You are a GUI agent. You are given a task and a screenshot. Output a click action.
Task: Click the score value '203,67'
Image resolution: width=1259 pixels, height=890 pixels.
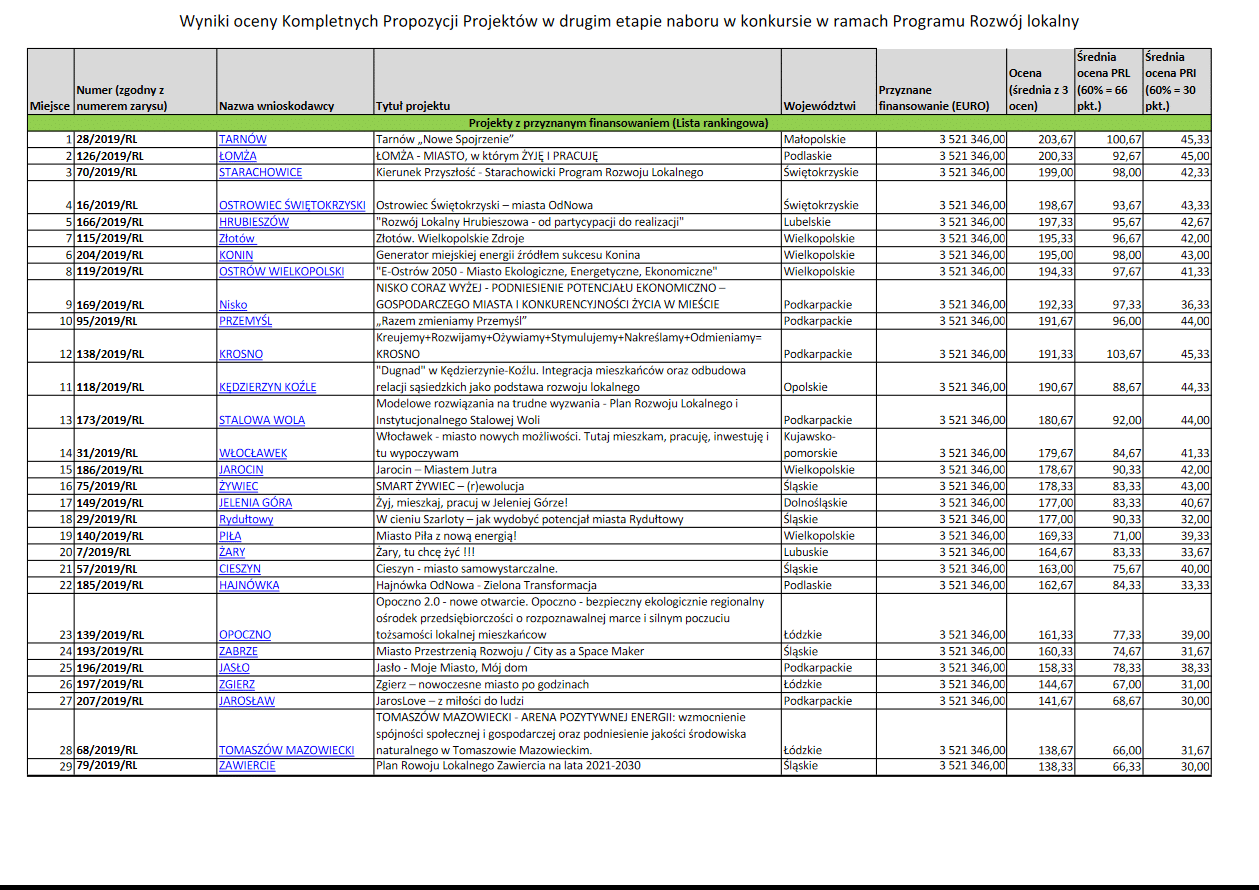(x=1056, y=139)
